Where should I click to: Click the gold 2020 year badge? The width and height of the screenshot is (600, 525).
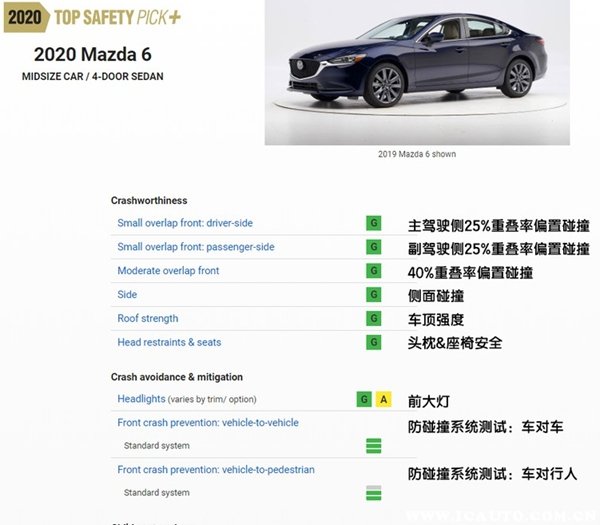(x=25, y=19)
